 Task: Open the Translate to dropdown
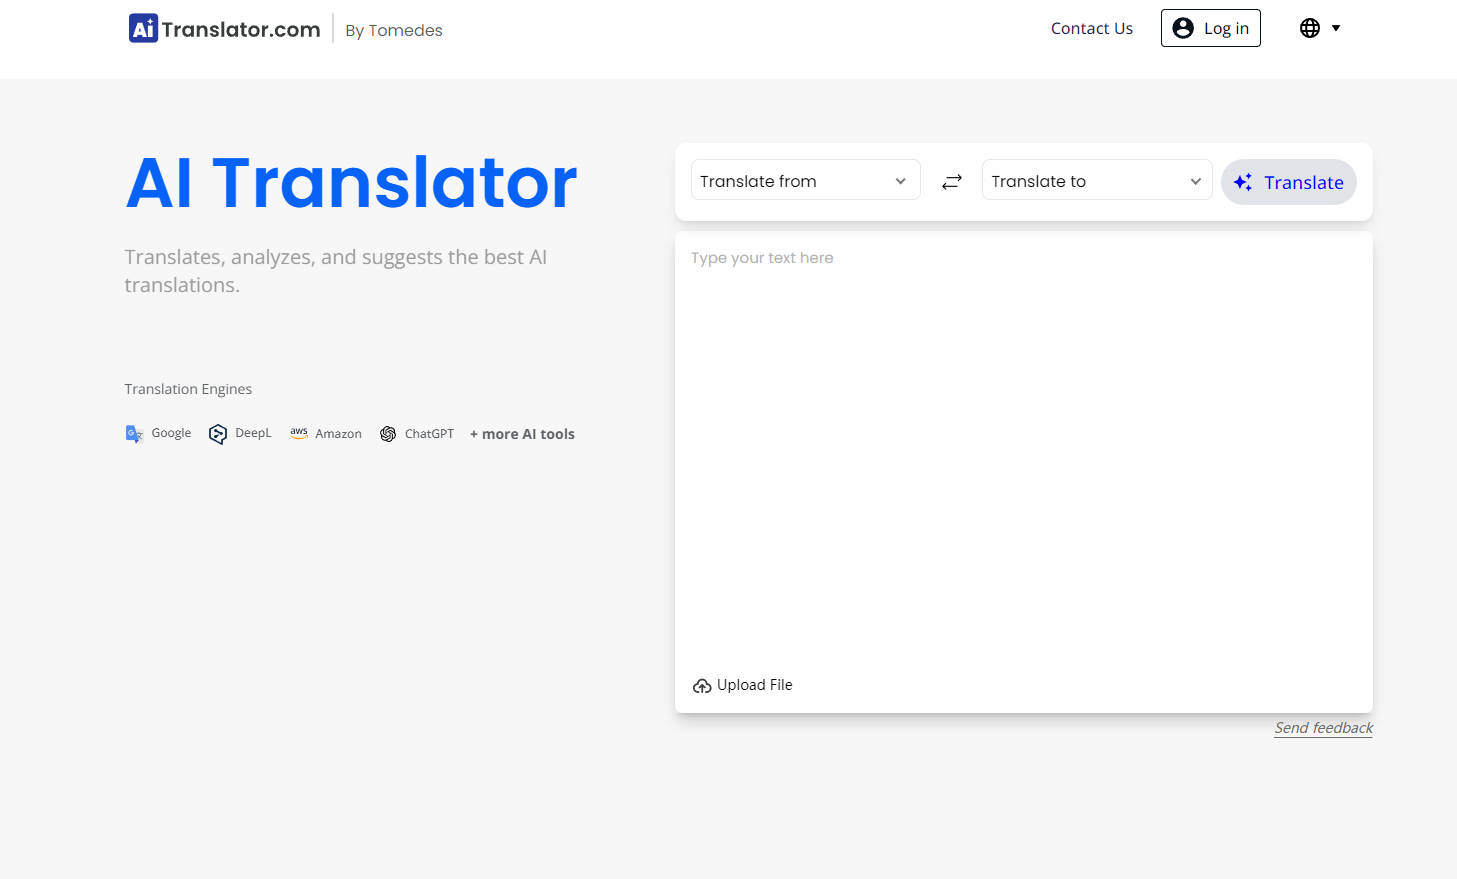click(1096, 180)
